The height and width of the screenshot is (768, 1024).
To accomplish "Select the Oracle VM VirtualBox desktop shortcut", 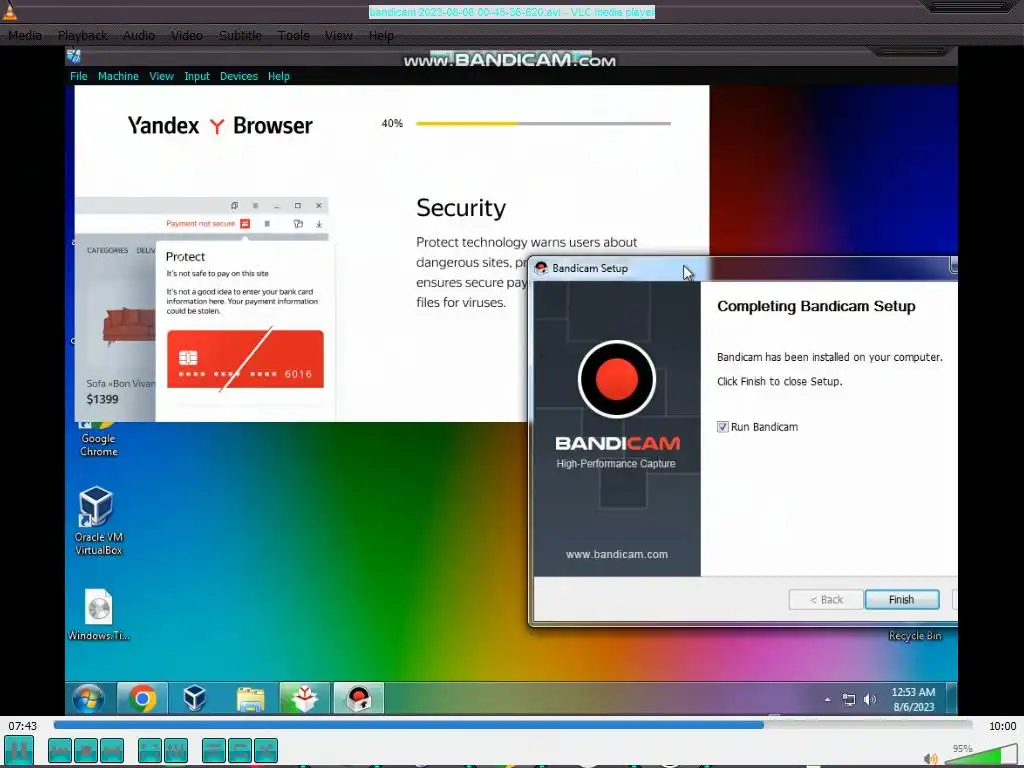I will (99, 520).
